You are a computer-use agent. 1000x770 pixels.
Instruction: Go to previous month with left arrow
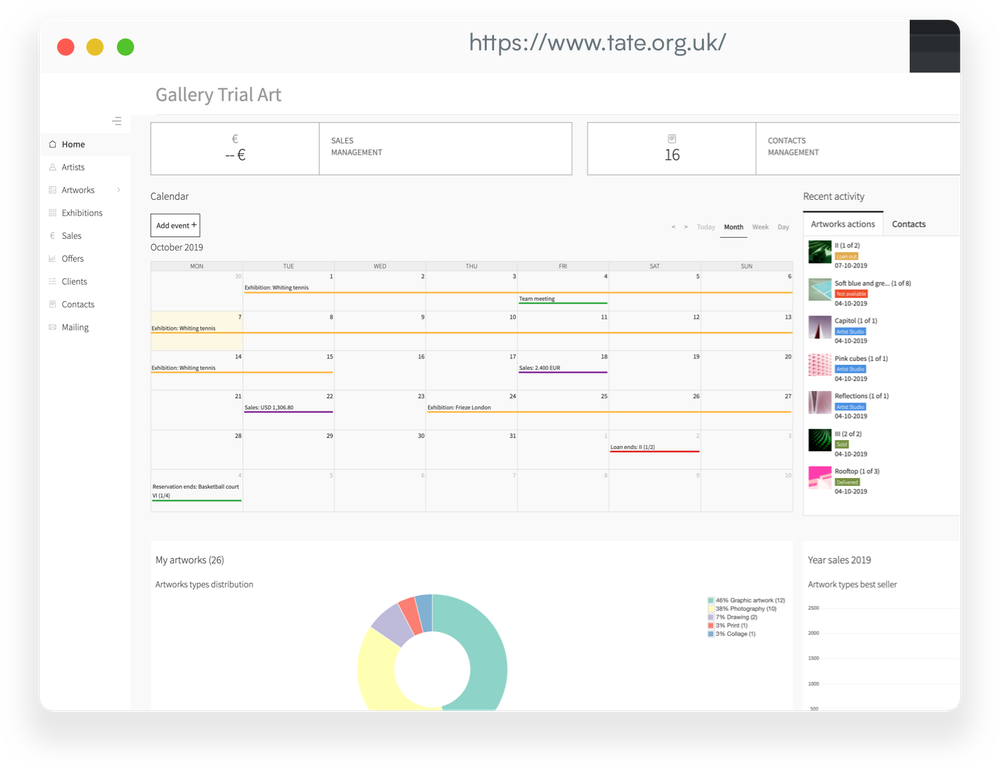pos(673,227)
